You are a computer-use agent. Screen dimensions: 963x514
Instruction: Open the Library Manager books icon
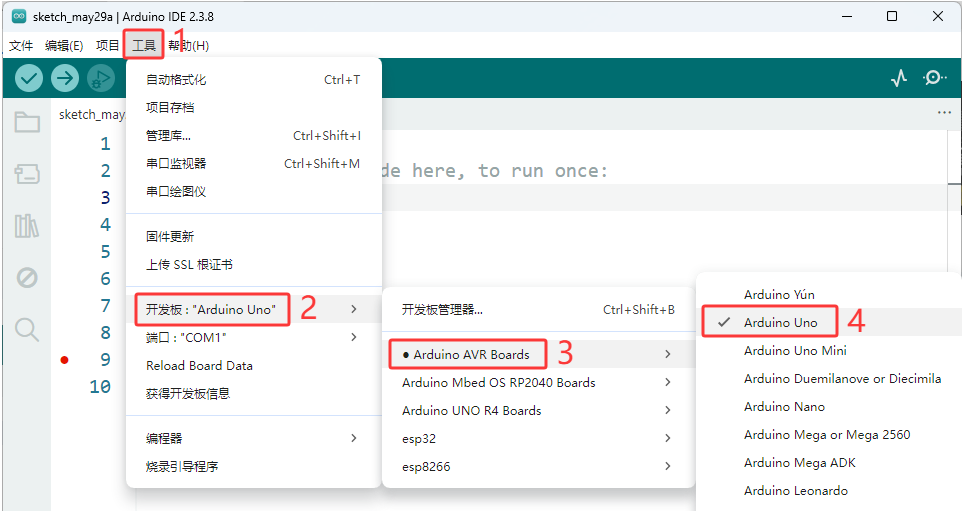27,226
